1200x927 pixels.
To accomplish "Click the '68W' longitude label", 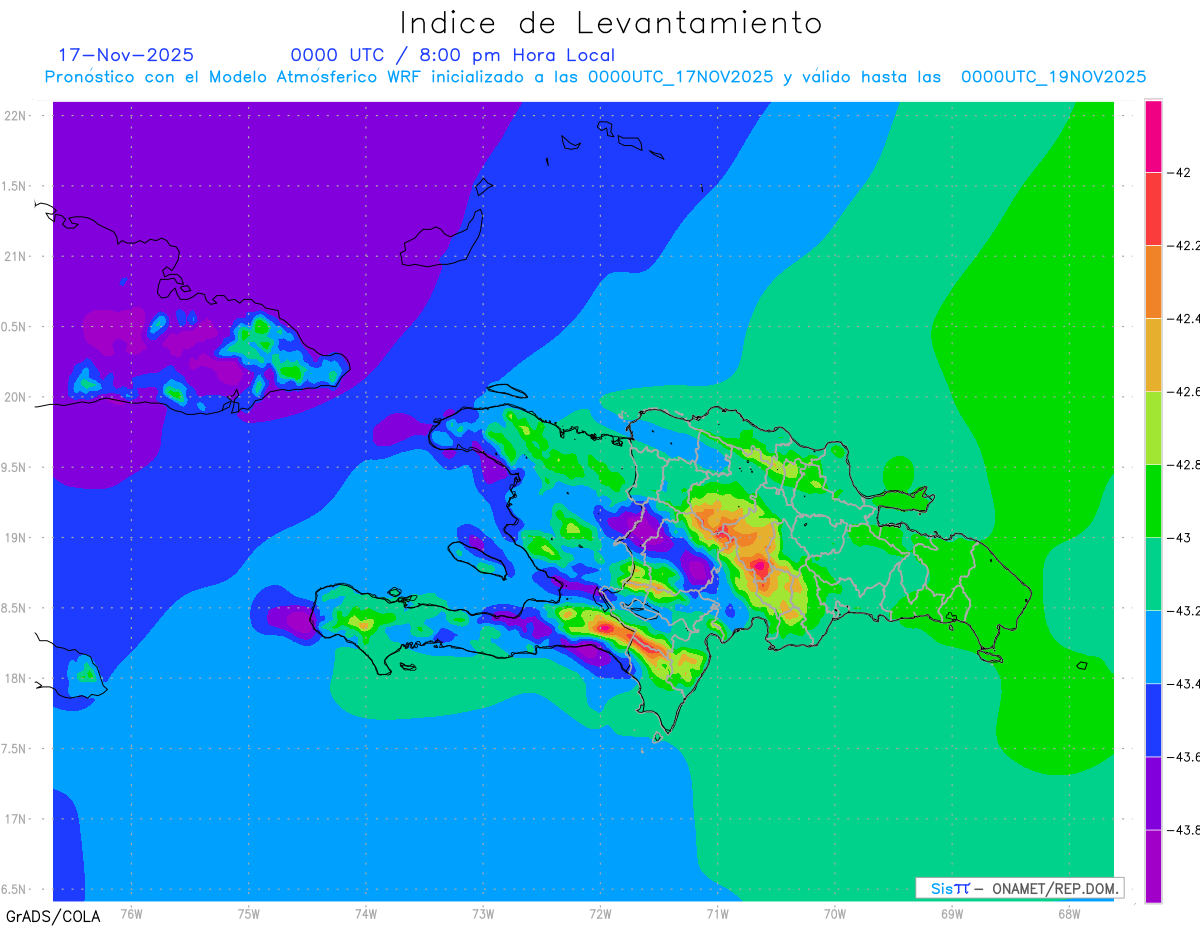I will (1069, 913).
